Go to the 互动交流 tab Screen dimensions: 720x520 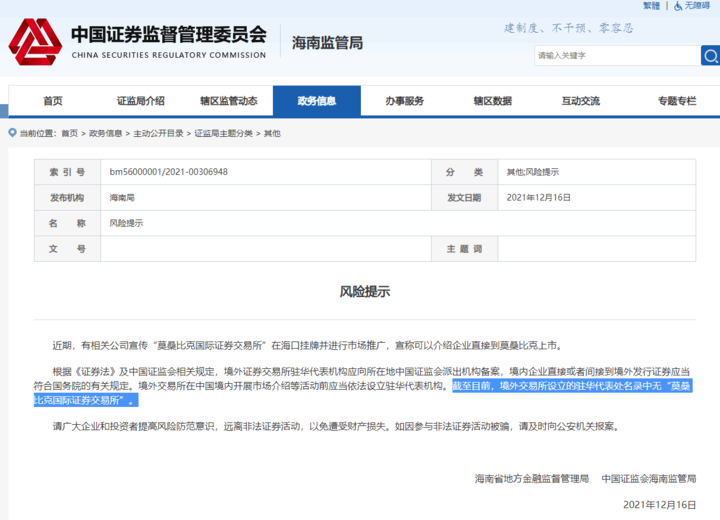[x=580, y=101]
